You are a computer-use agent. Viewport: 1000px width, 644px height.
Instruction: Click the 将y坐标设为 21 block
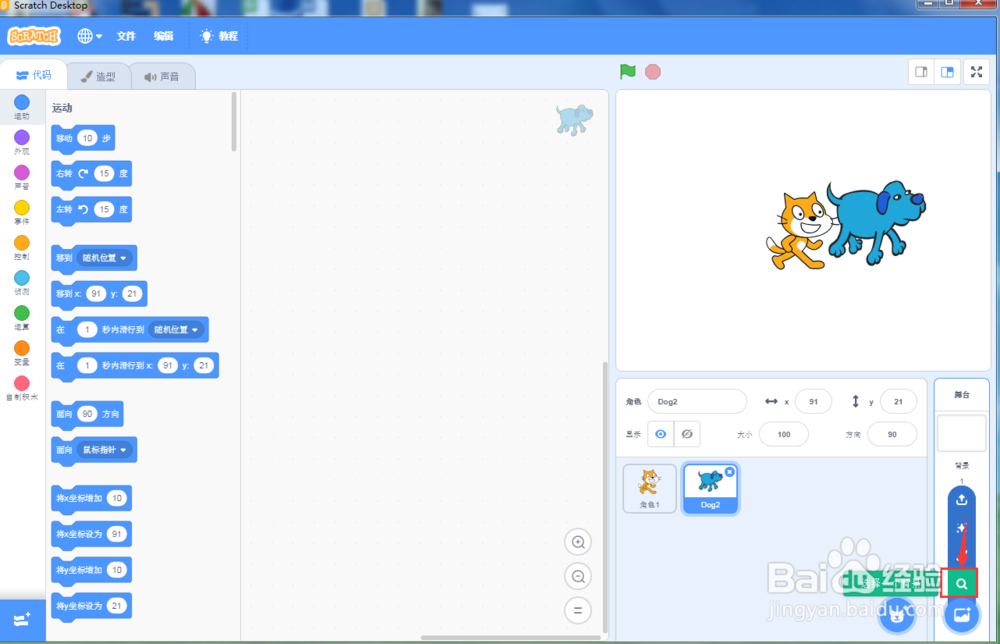pos(91,606)
